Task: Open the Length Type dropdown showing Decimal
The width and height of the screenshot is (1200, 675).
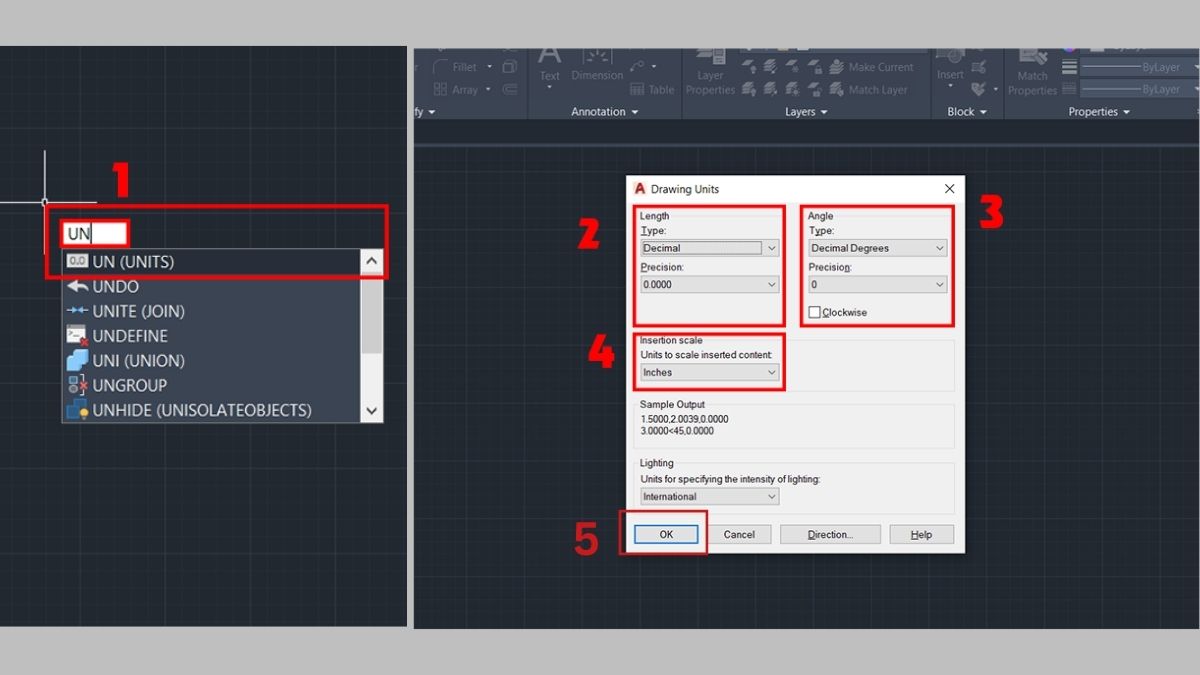Action: [x=710, y=248]
